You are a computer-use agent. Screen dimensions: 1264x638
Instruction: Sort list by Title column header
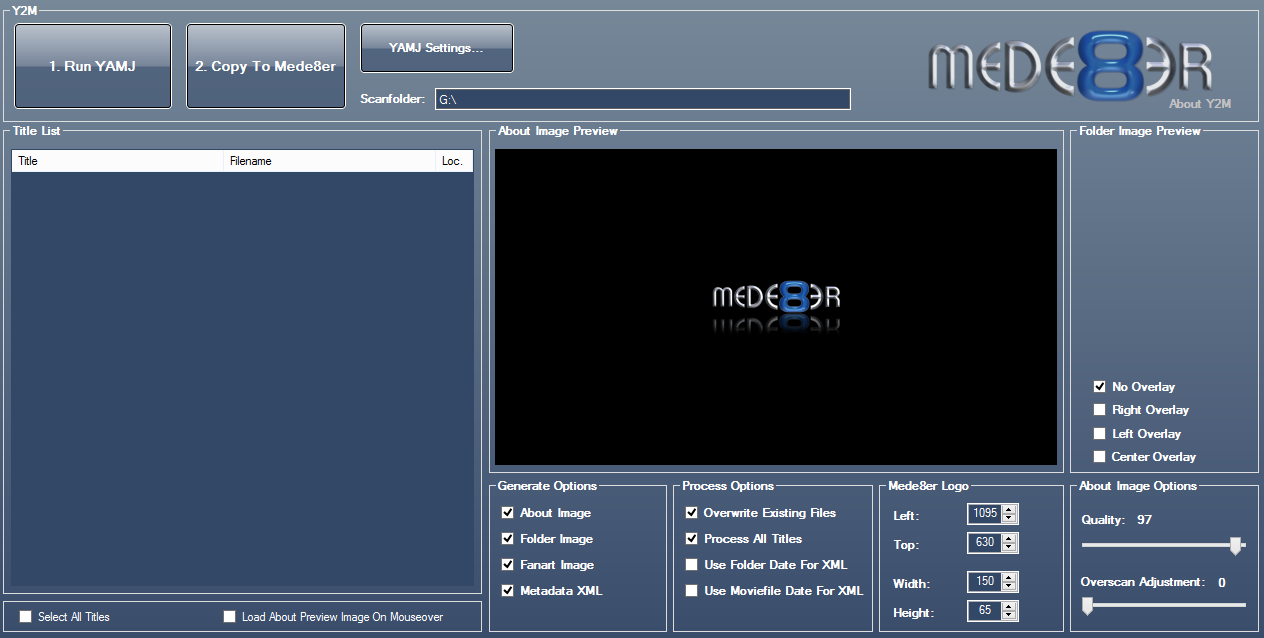[x=117, y=161]
